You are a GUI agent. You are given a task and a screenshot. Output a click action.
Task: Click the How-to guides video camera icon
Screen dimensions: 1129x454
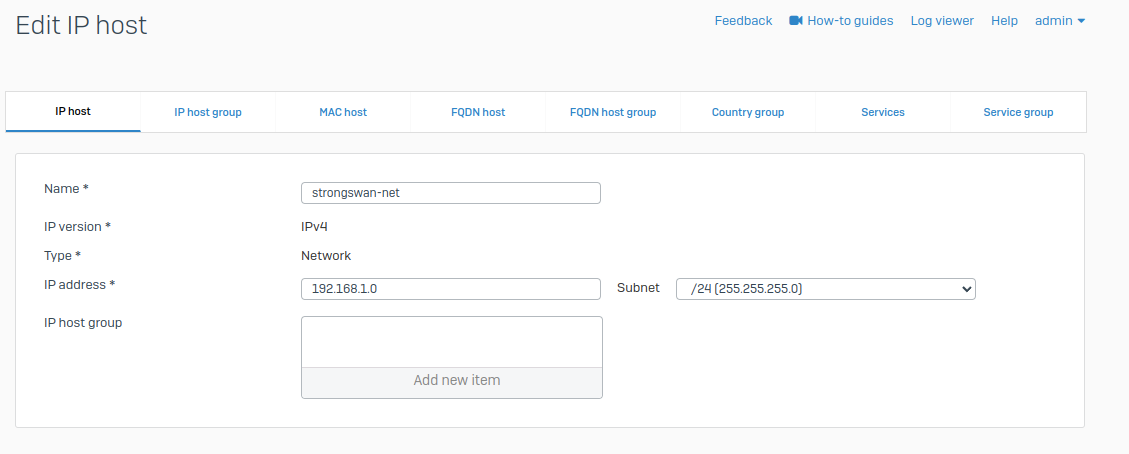click(796, 21)
